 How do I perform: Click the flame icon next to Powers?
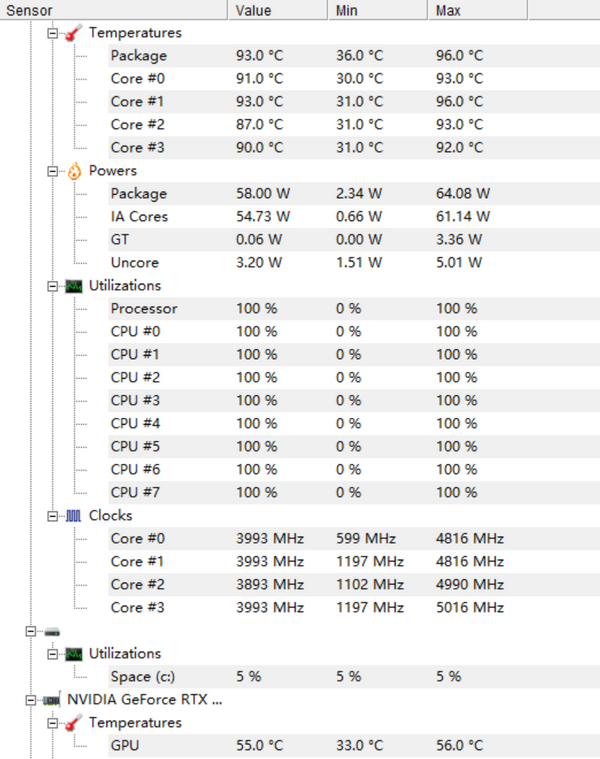click(74, 171)
